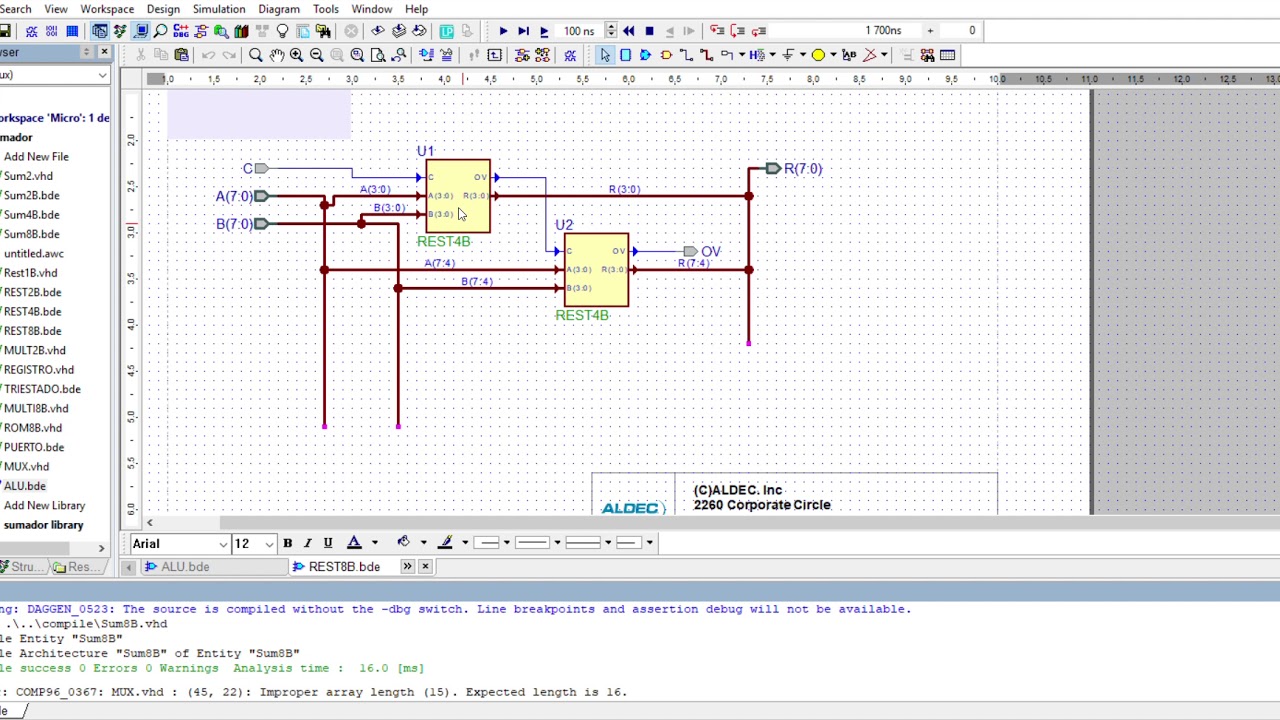Viewport: 1280px width, 720px height.
Task: Open the Workspace menu
Action: [x=107, y=9]
